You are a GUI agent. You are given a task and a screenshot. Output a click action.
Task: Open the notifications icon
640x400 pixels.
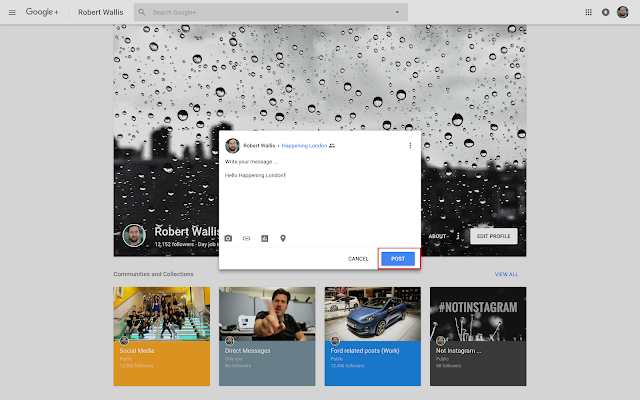pyautogui.click(x=605, y=12)
